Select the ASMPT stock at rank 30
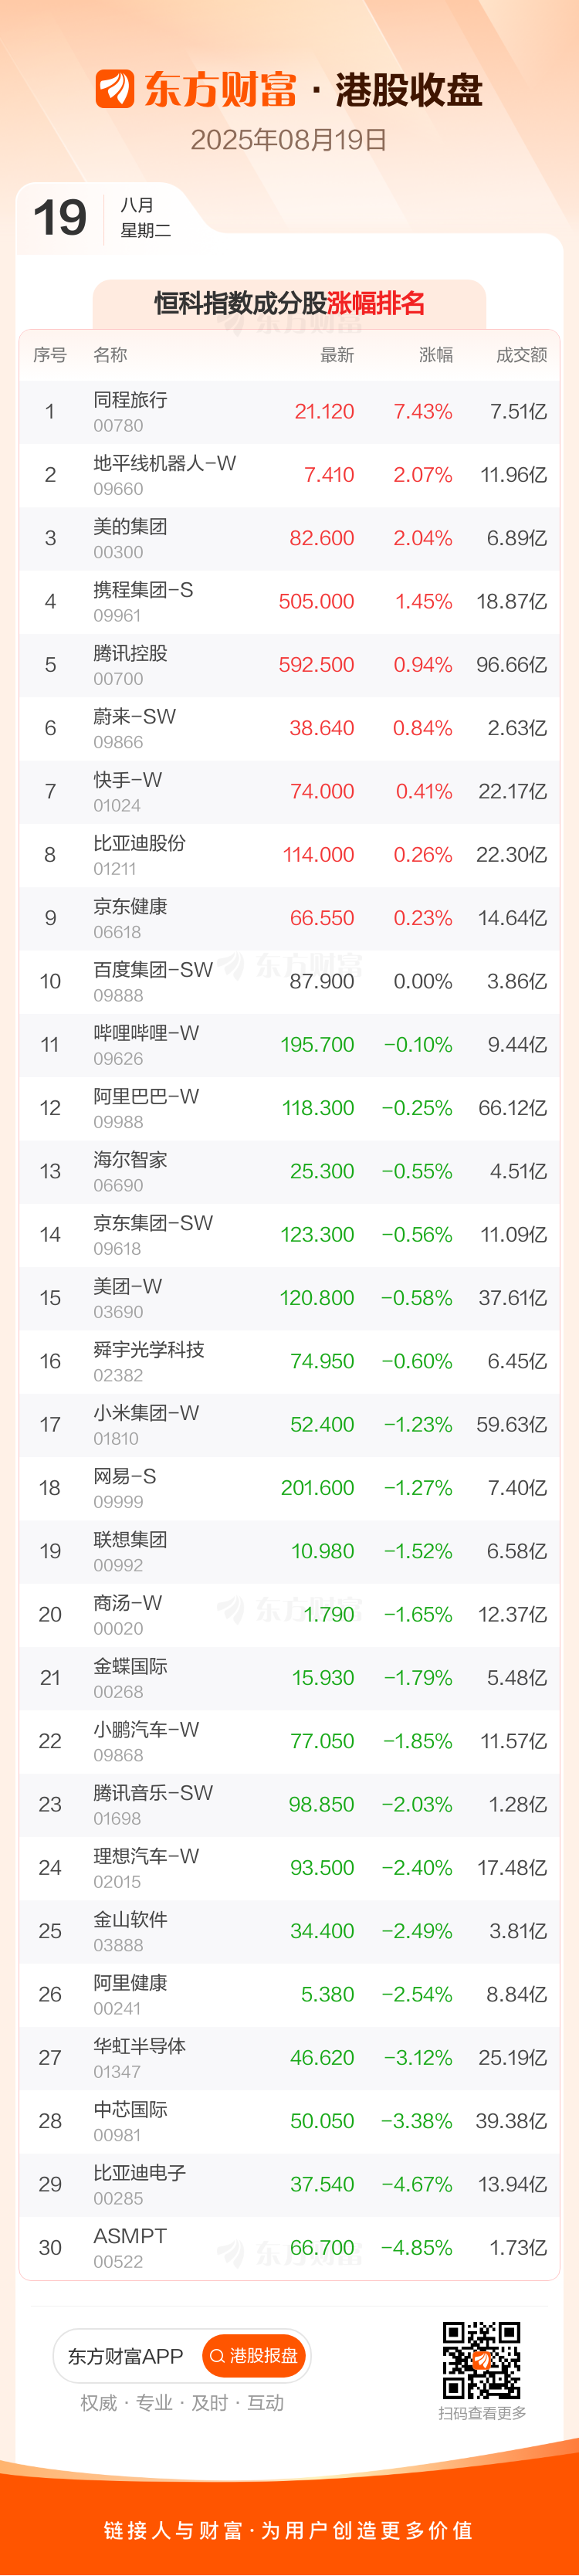This screenshot has height=2576, width=579. 130,2236
